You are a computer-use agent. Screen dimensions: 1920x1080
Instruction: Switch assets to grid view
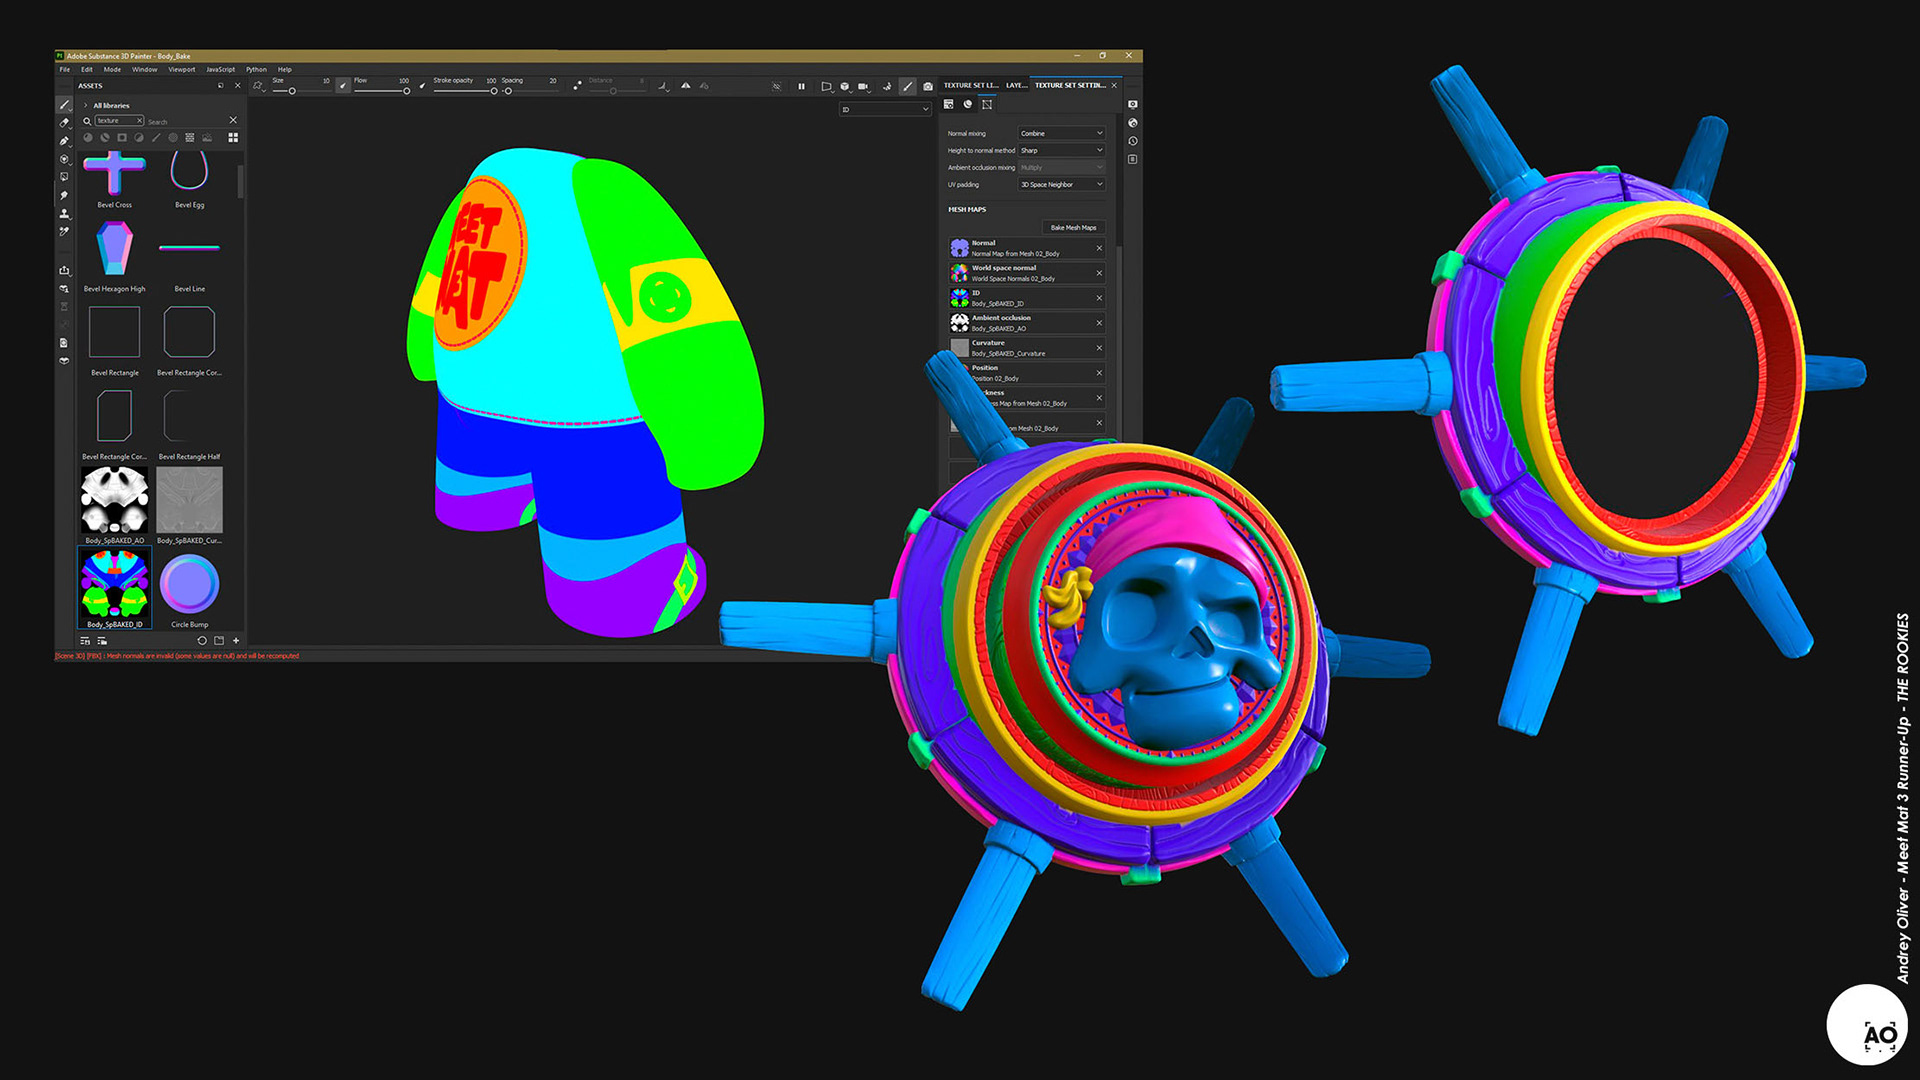(x=233, y=138)
